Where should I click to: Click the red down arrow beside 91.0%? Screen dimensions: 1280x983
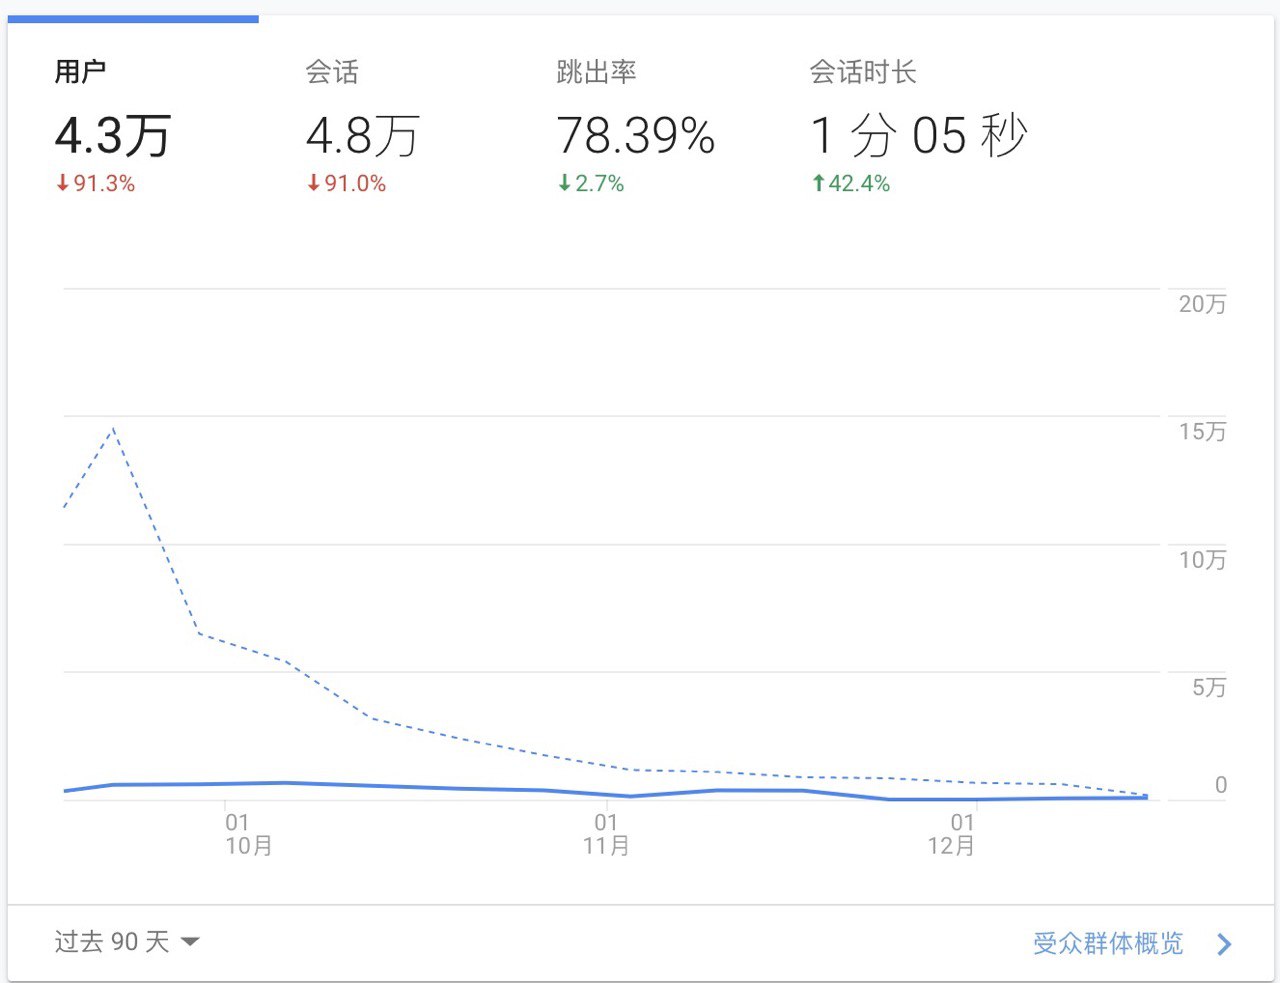[x=313, y=183]
